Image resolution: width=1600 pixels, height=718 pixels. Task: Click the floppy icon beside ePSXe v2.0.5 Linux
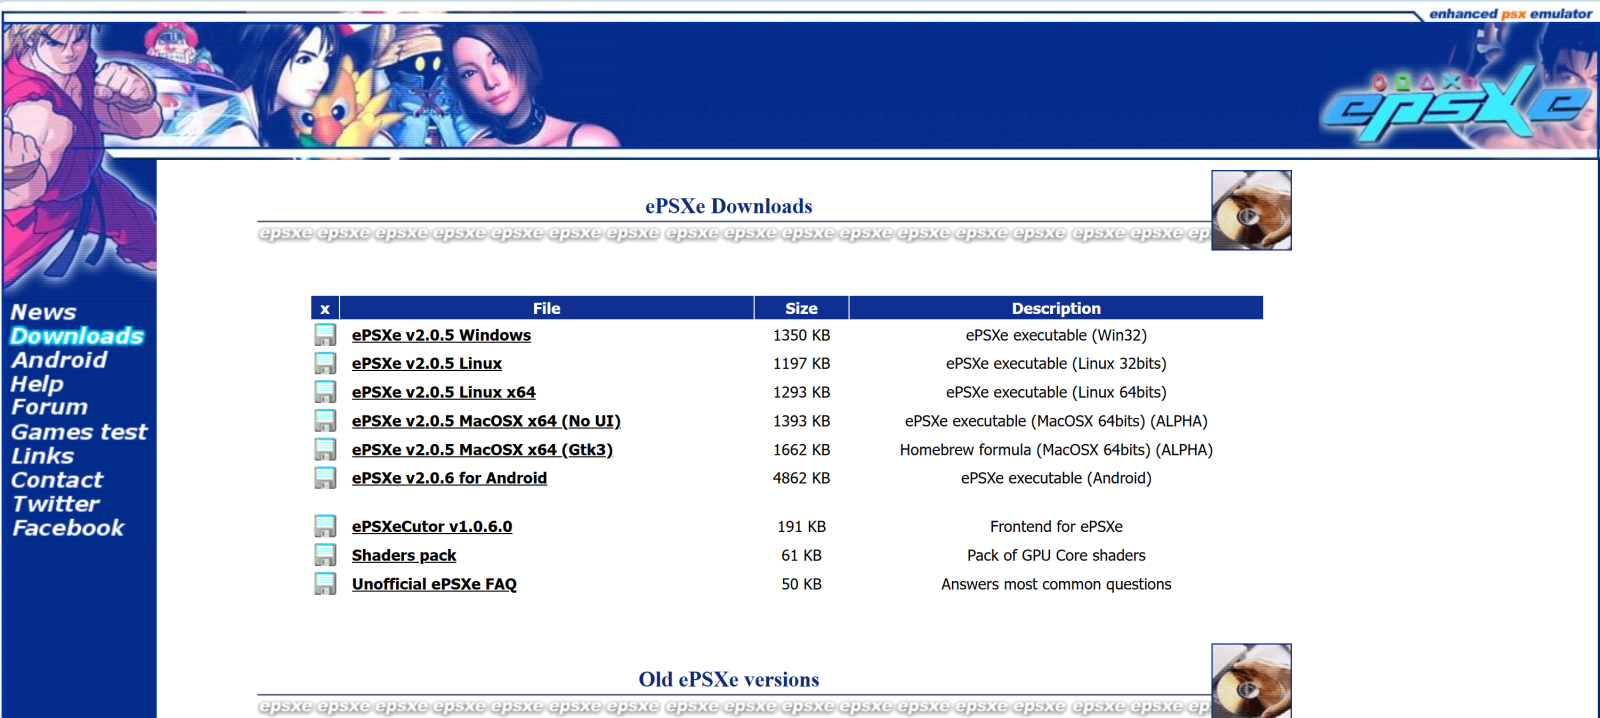(325, 363)
